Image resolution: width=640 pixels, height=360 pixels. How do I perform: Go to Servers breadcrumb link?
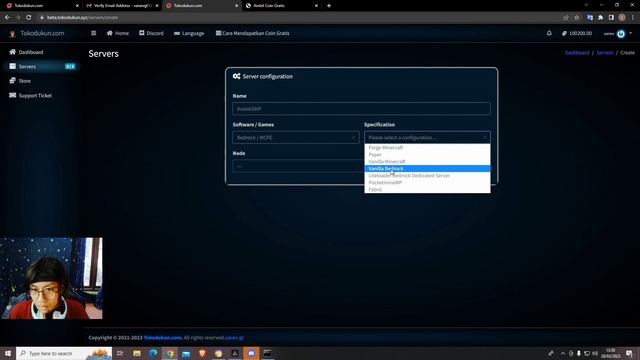pos(605,53)
